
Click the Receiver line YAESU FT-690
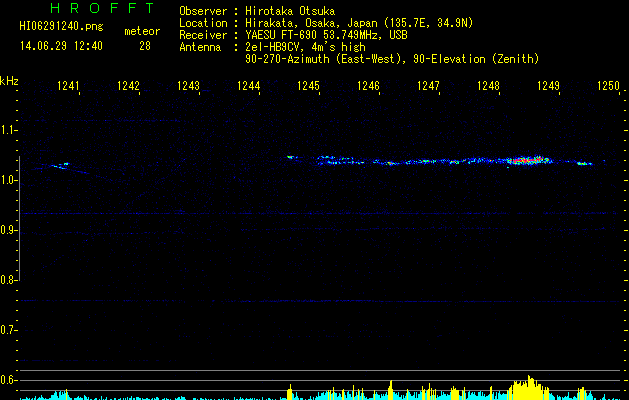click(x=293, y=35)
